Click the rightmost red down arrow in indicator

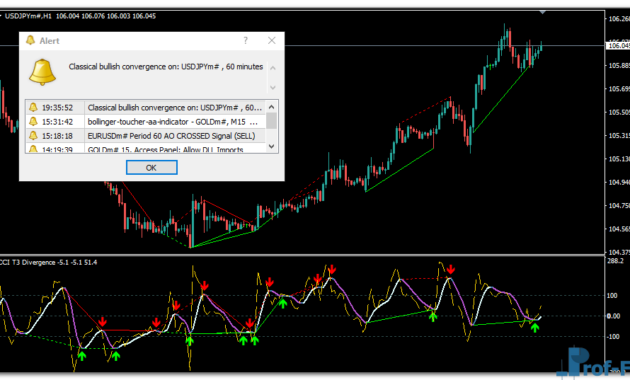click(450, 269)
